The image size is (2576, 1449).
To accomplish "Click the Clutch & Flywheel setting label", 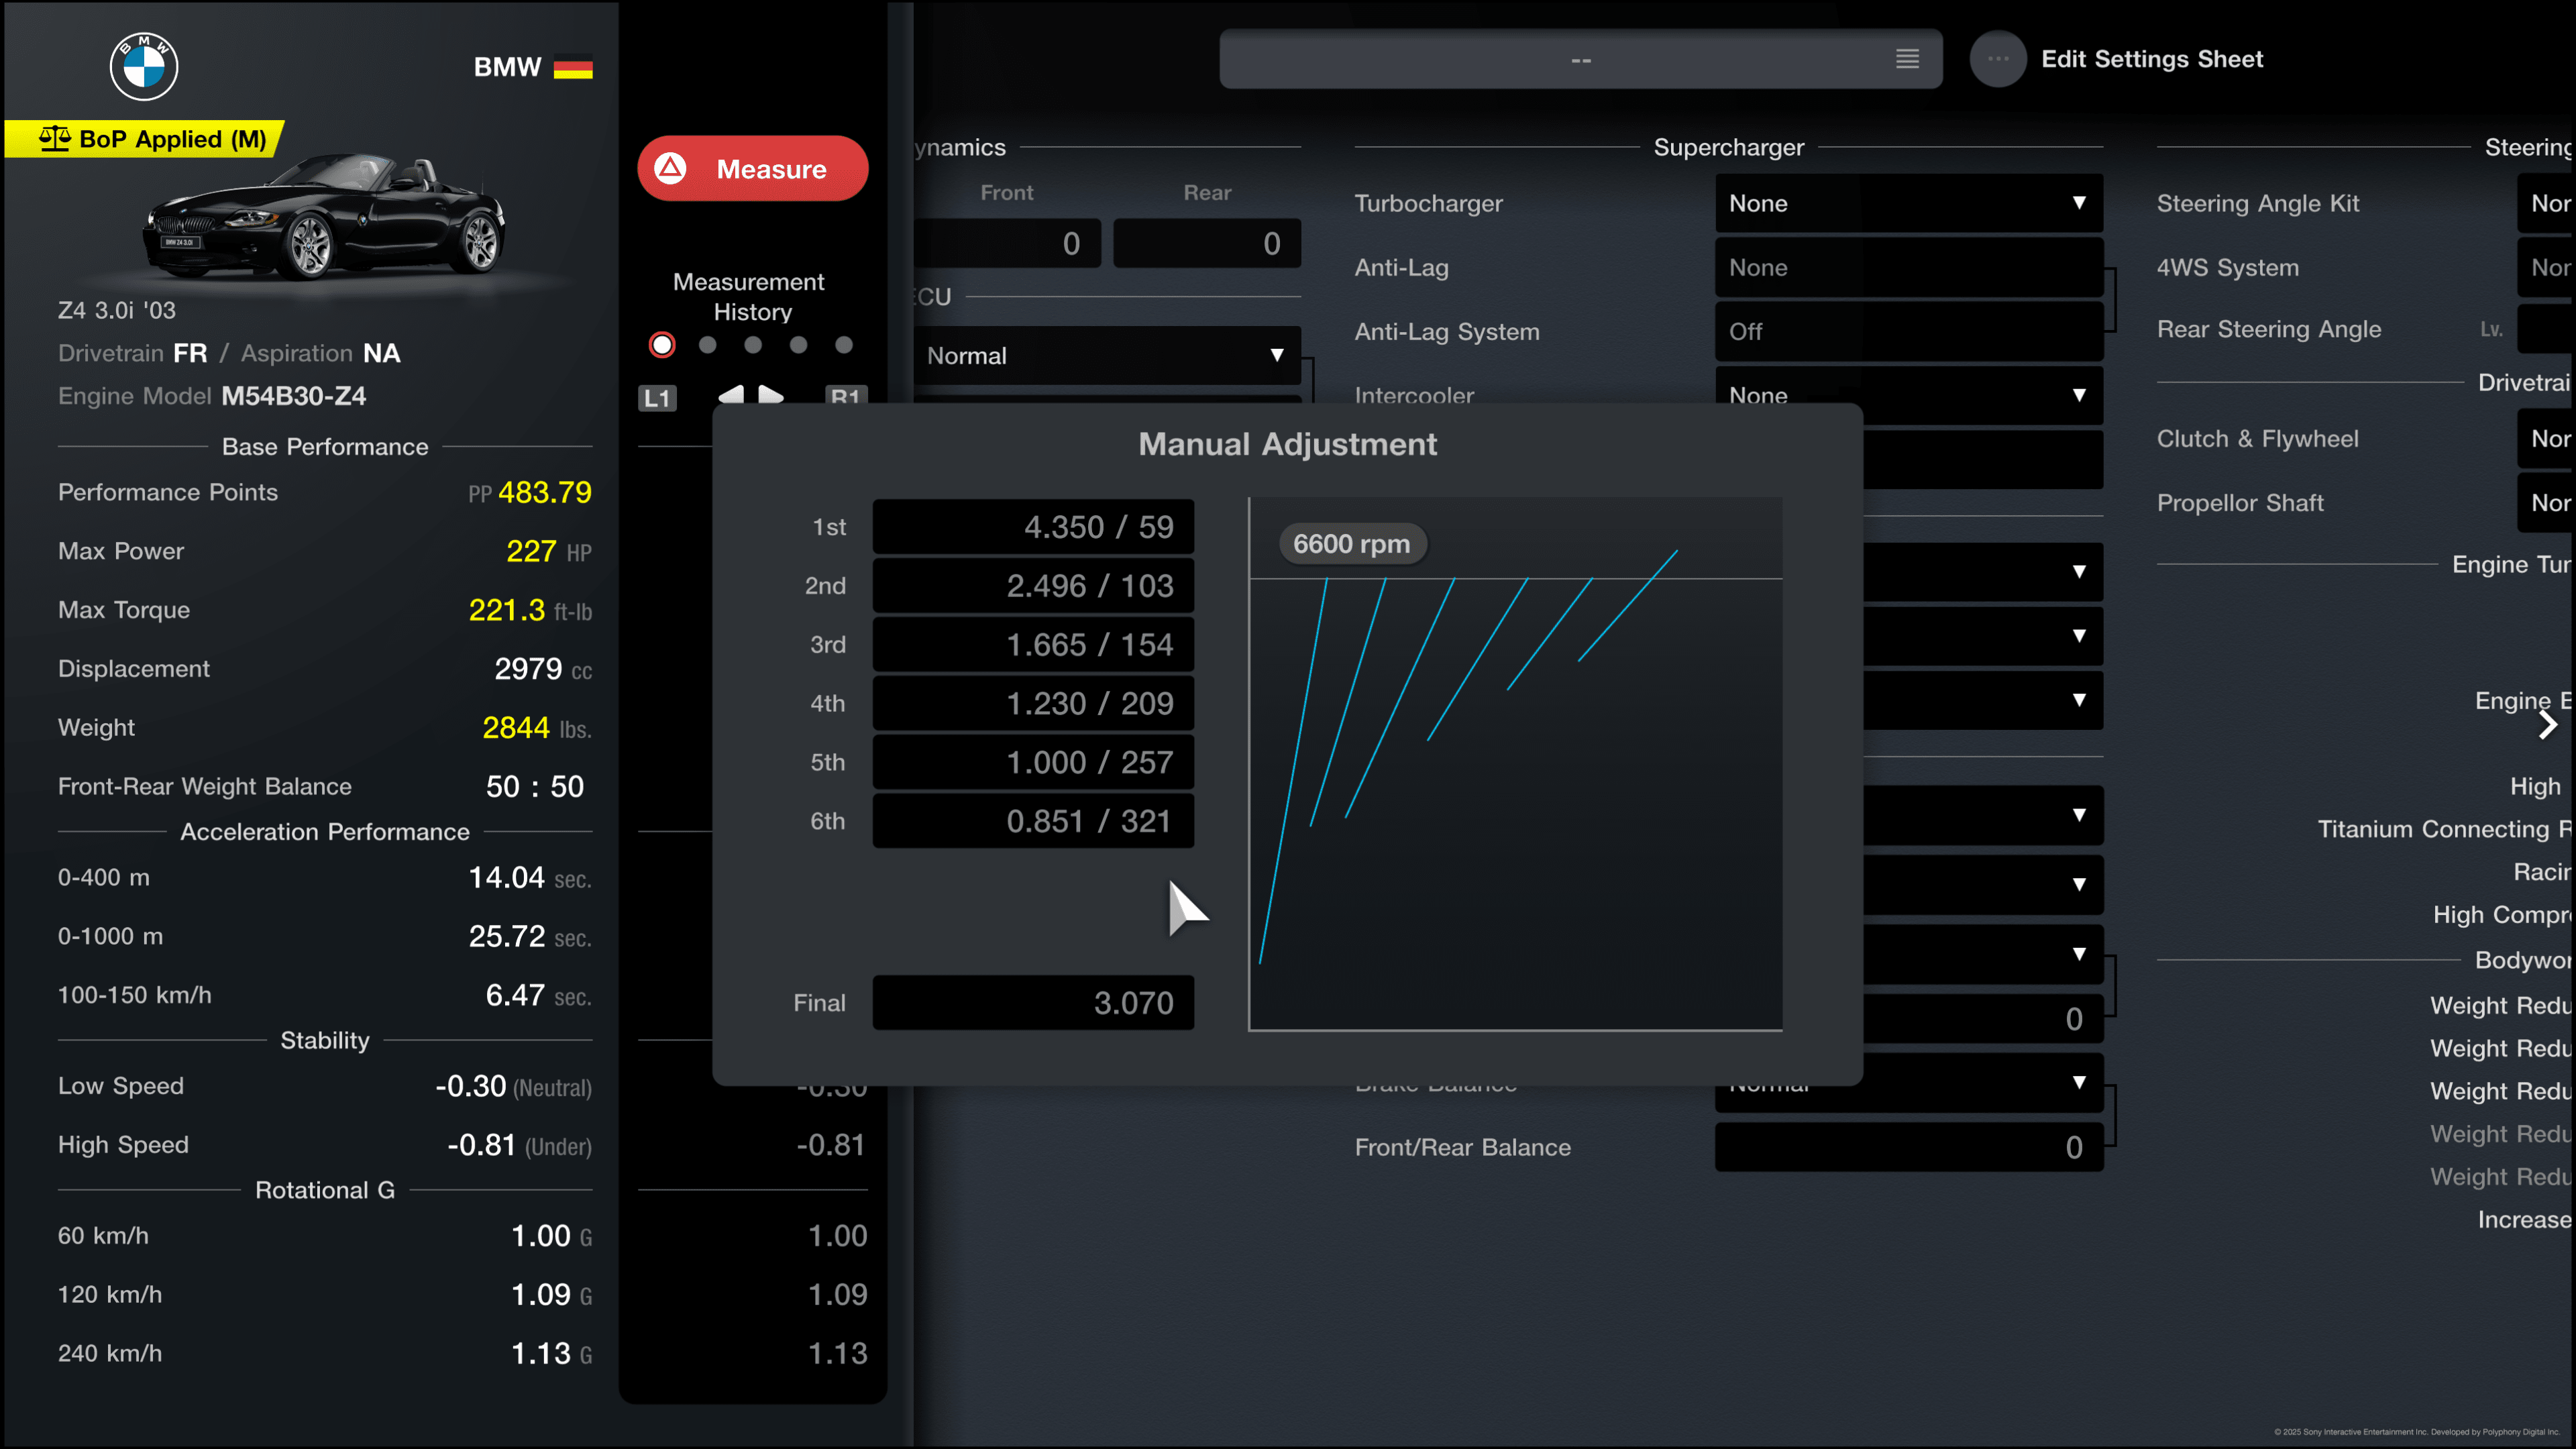I will (2257, 439).
